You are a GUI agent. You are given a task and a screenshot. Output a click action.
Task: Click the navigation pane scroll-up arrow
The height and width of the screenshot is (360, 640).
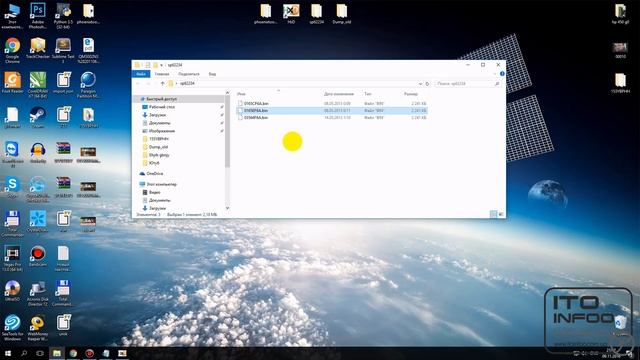point(227,93)
